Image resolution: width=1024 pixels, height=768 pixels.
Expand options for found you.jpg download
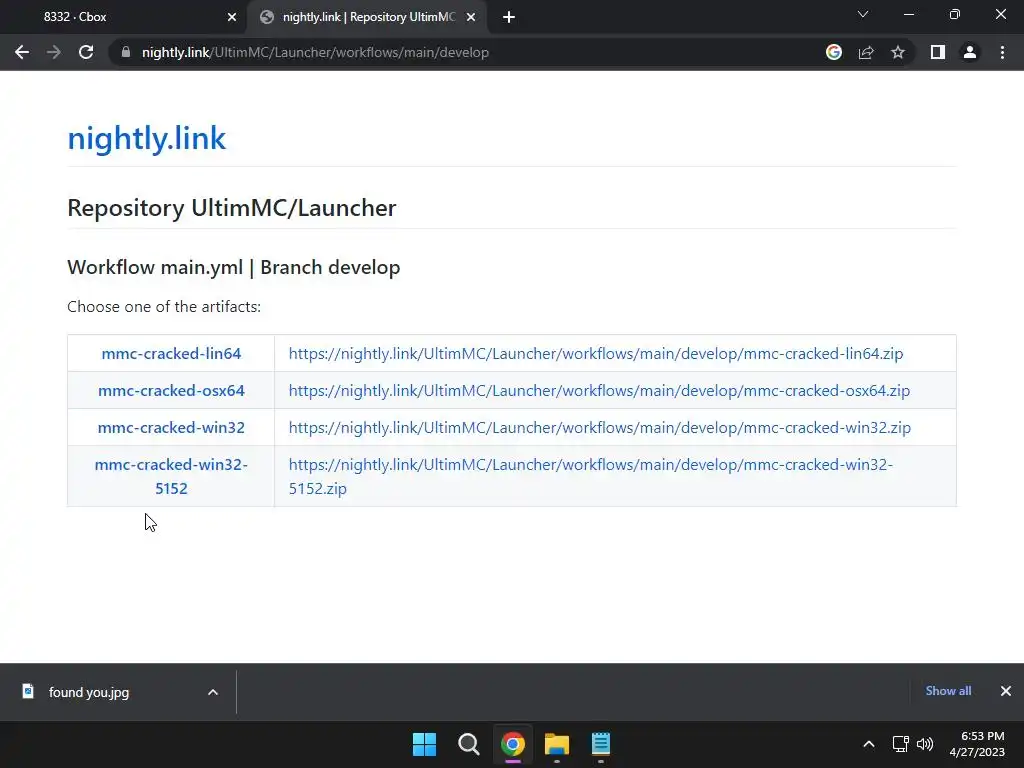tap(213, 692)
